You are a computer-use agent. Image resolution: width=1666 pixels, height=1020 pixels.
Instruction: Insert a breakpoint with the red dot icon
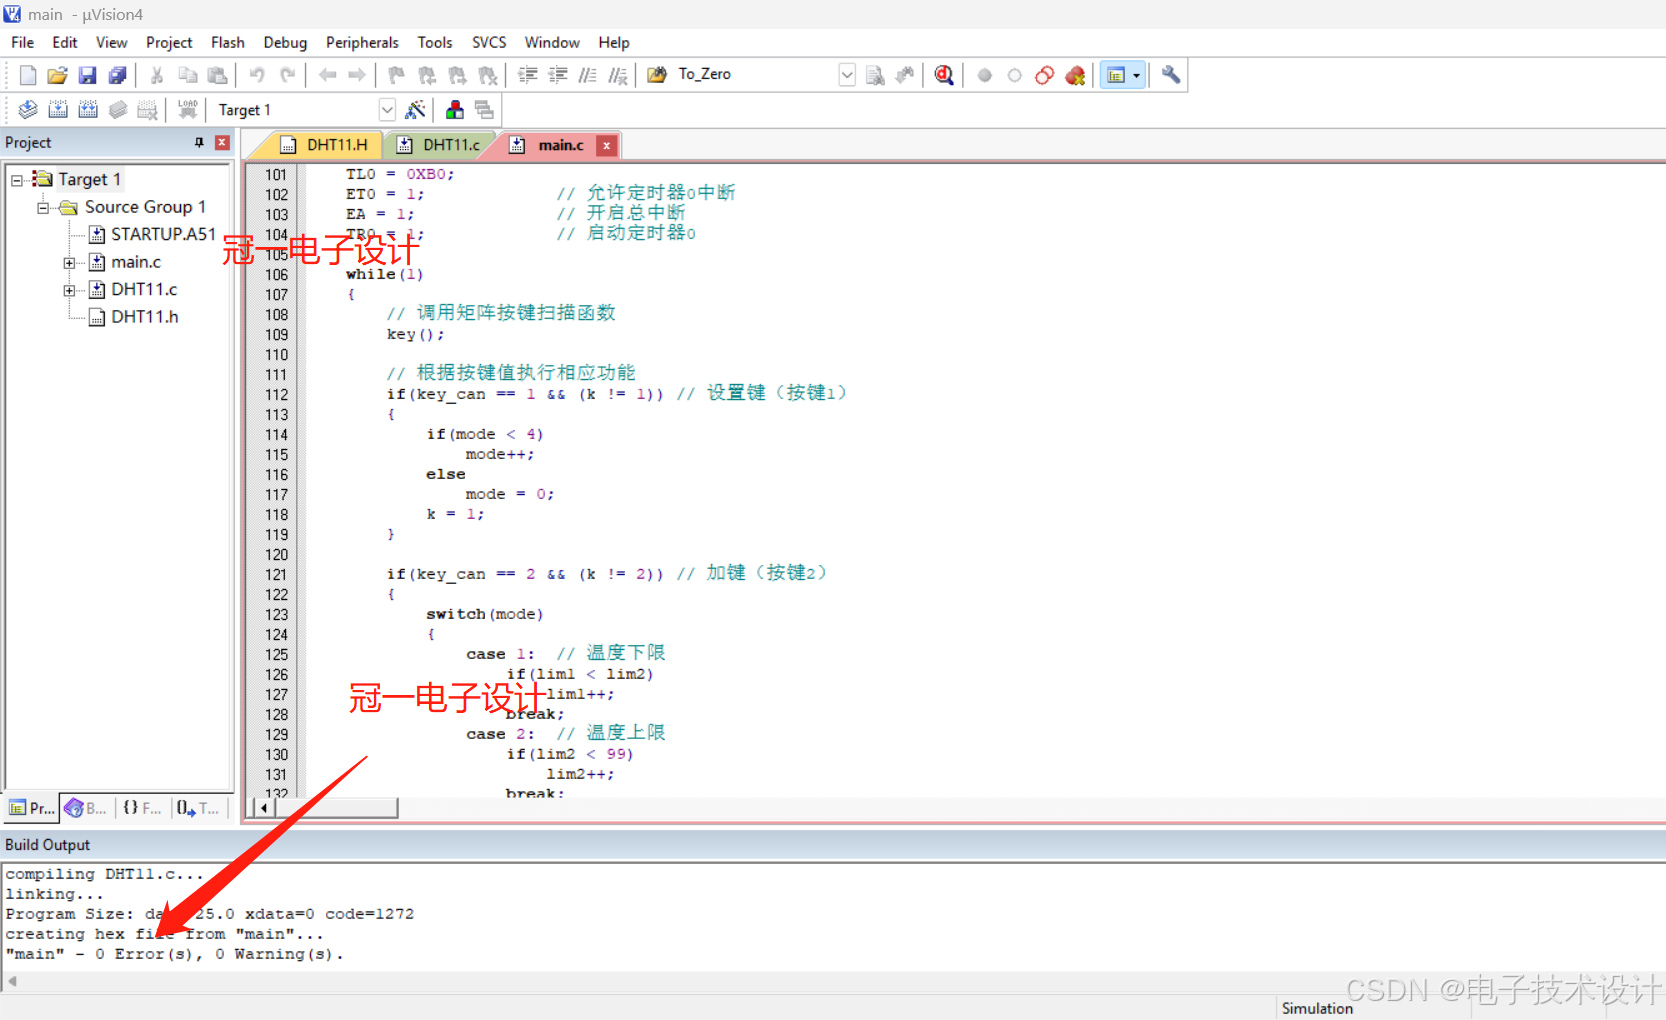click(984, 75)
